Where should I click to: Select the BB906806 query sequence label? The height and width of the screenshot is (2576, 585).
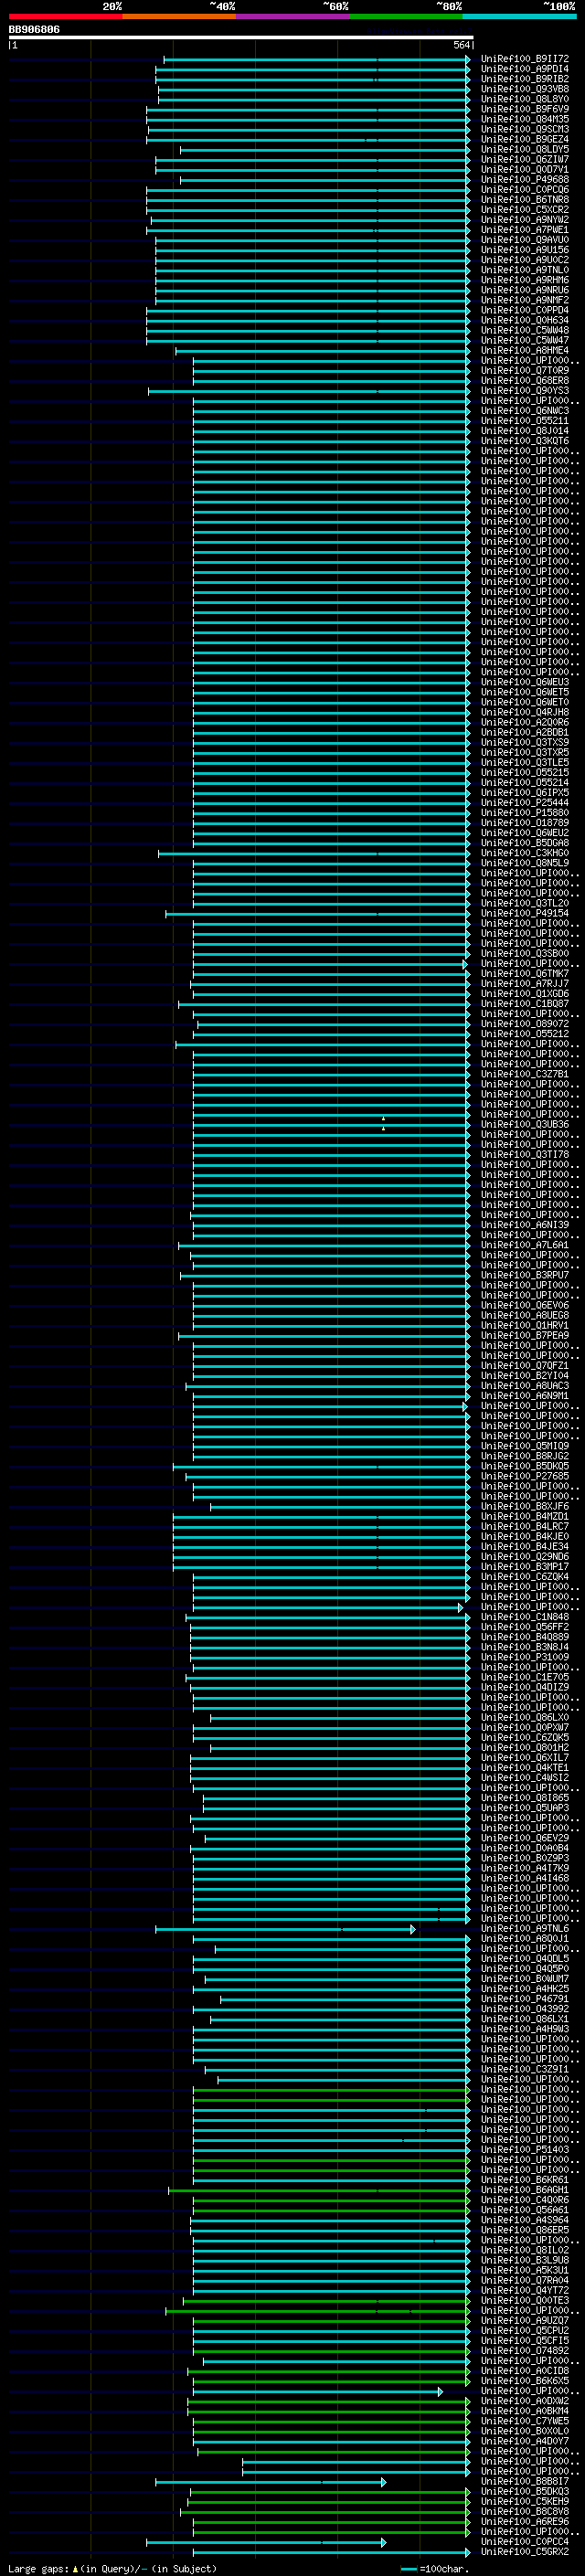point(34,29)
